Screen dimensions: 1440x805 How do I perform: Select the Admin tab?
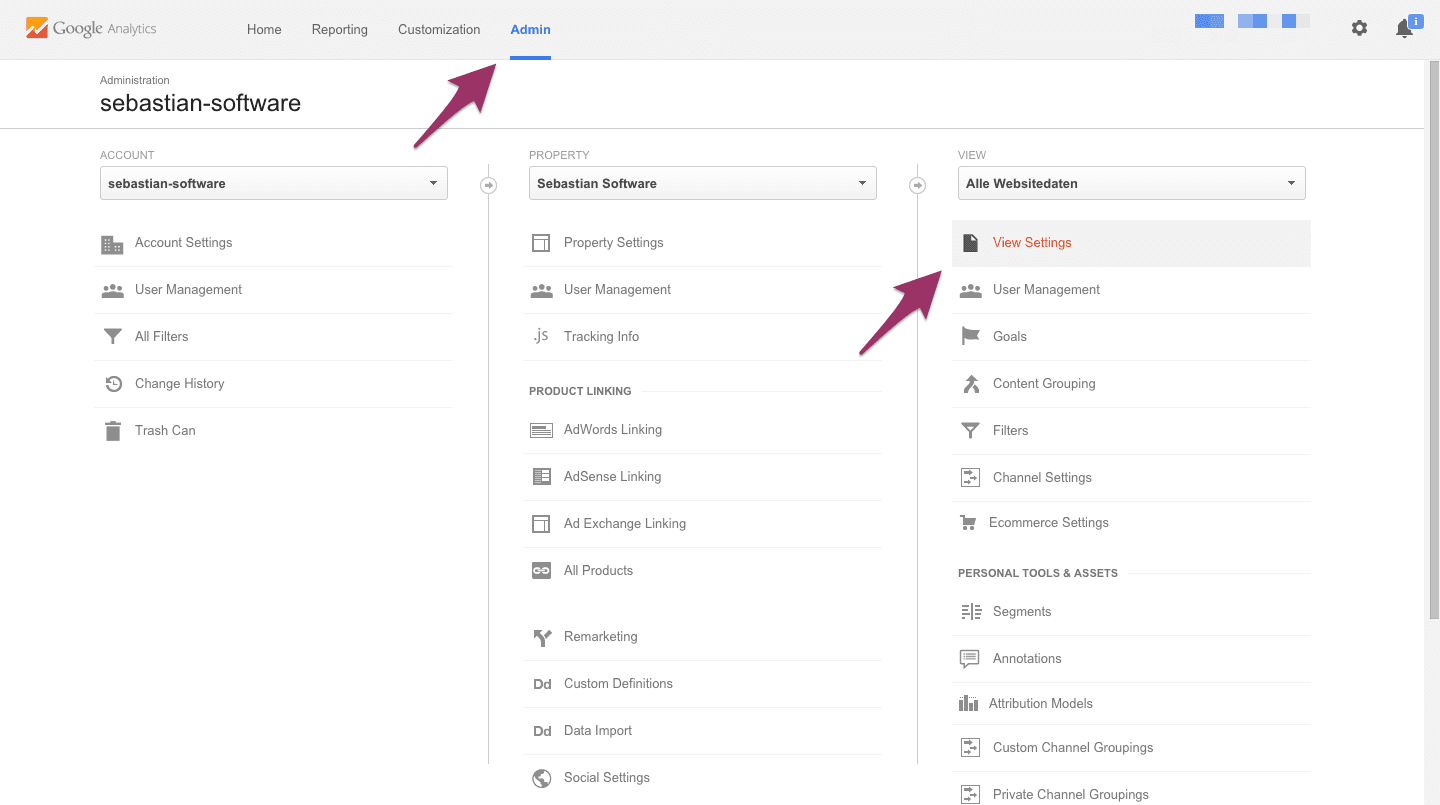[530, 30]
